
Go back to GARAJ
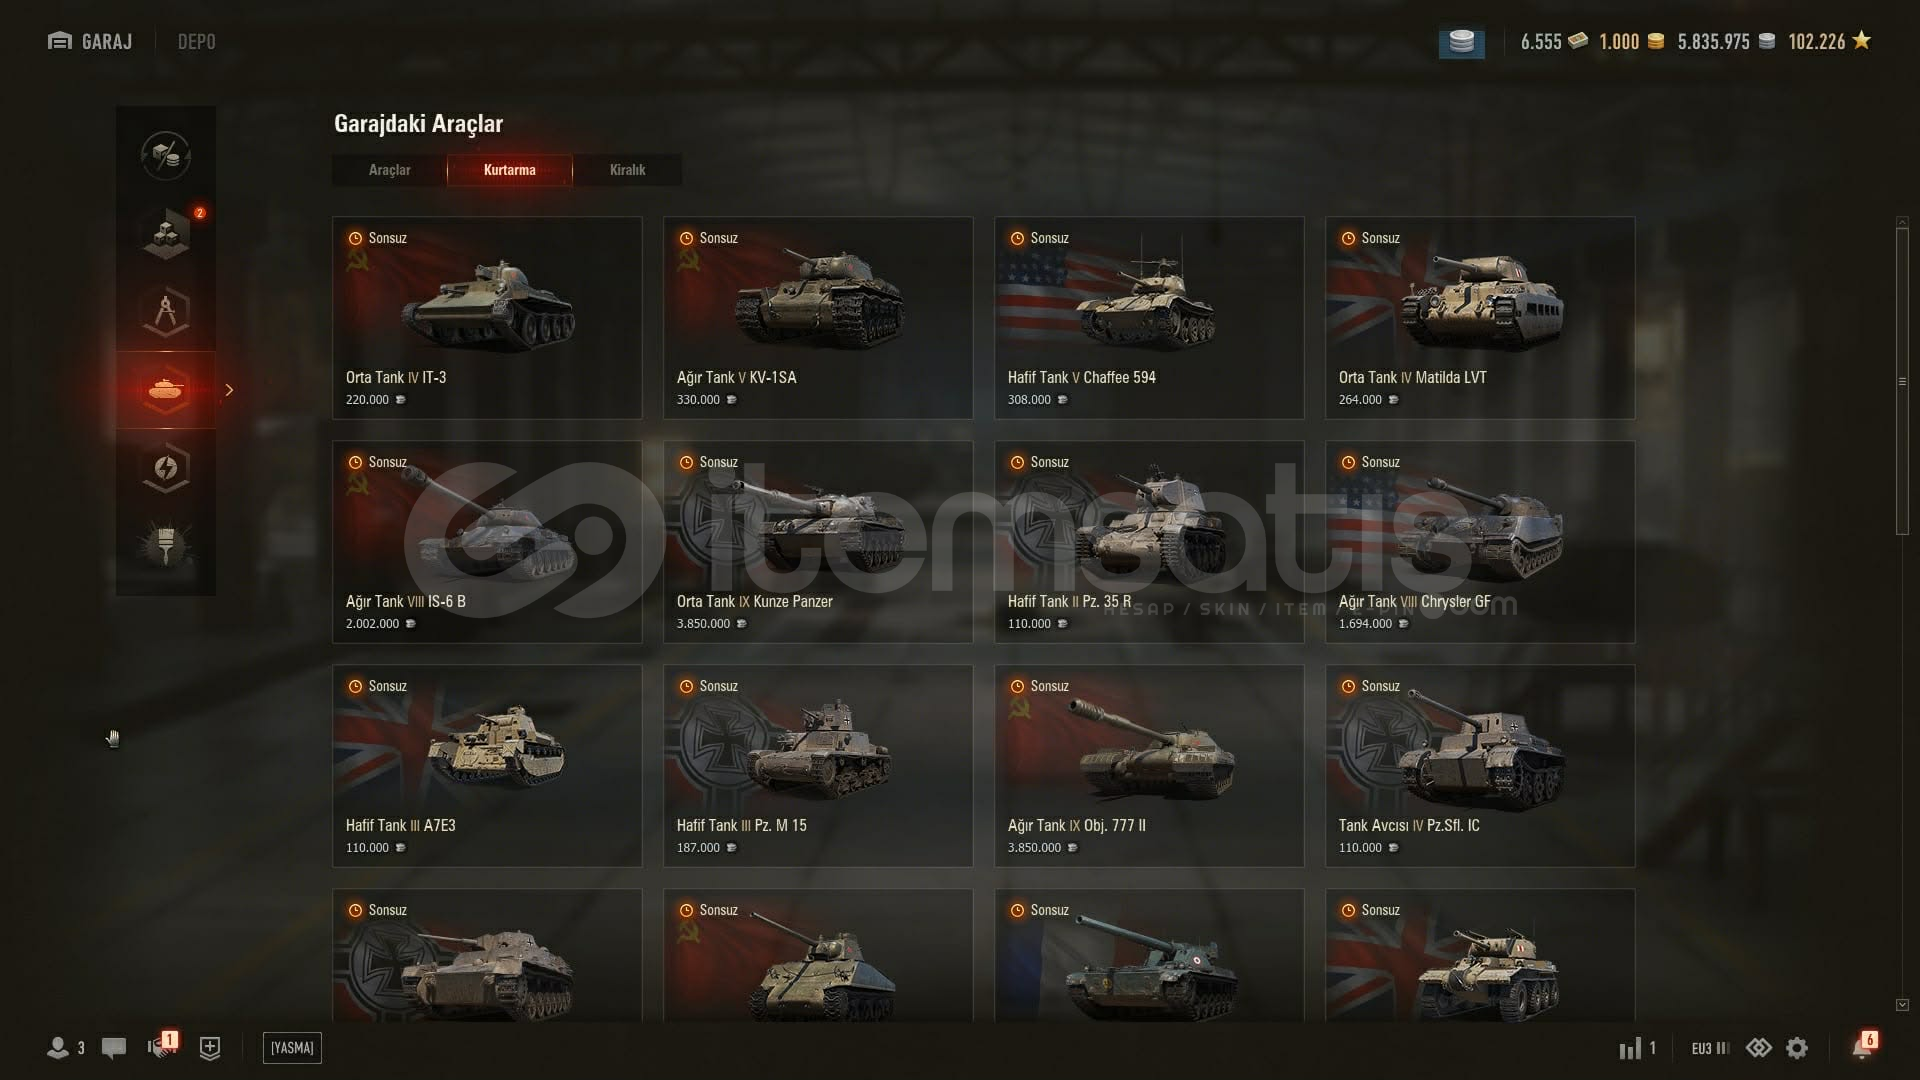[x=90, y=42]
